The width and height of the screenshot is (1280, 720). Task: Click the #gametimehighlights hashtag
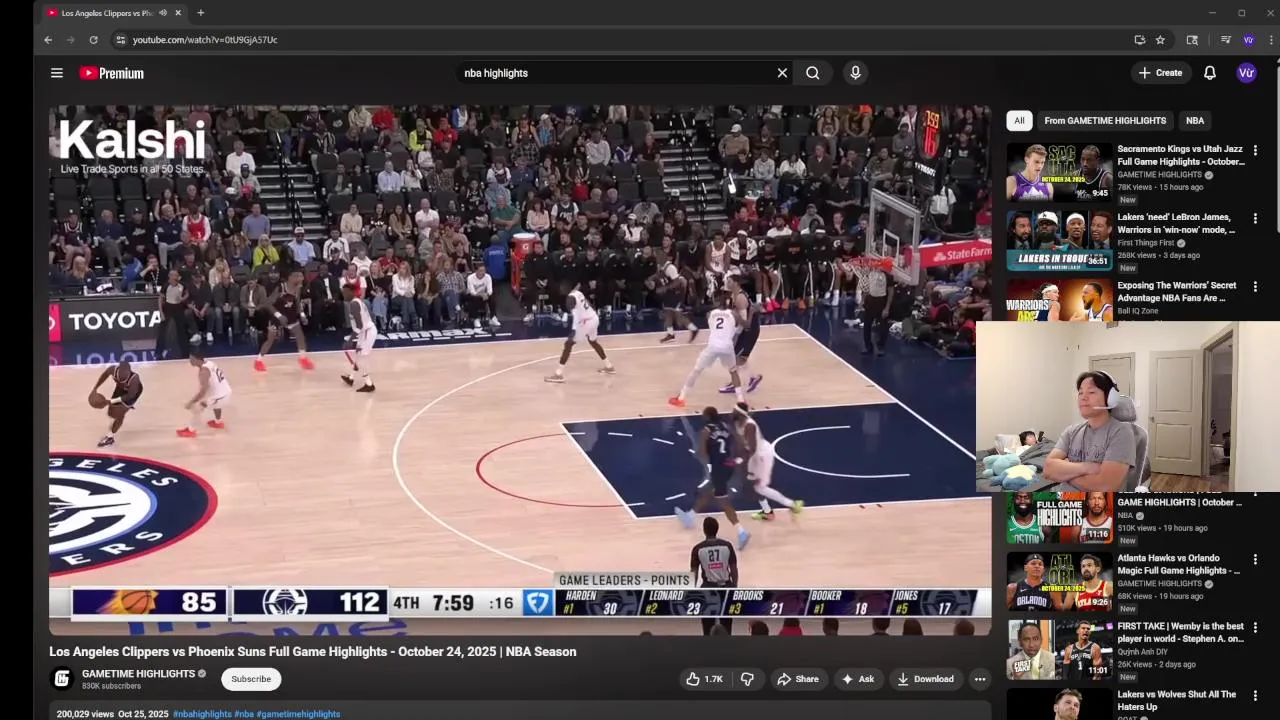(x=298, y=714)
